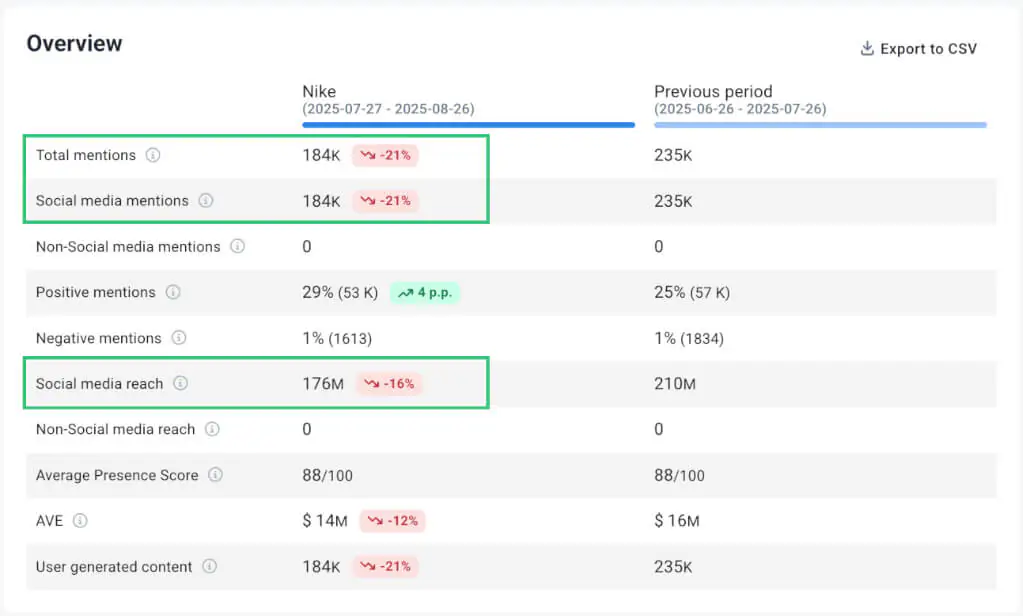1023x616 pixels.
Task: Click the Non-Social media mentions label
Action: (x=128, y=247)
